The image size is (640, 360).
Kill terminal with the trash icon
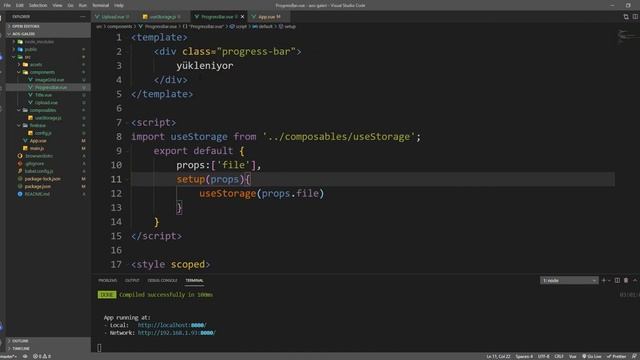[626, 280]
